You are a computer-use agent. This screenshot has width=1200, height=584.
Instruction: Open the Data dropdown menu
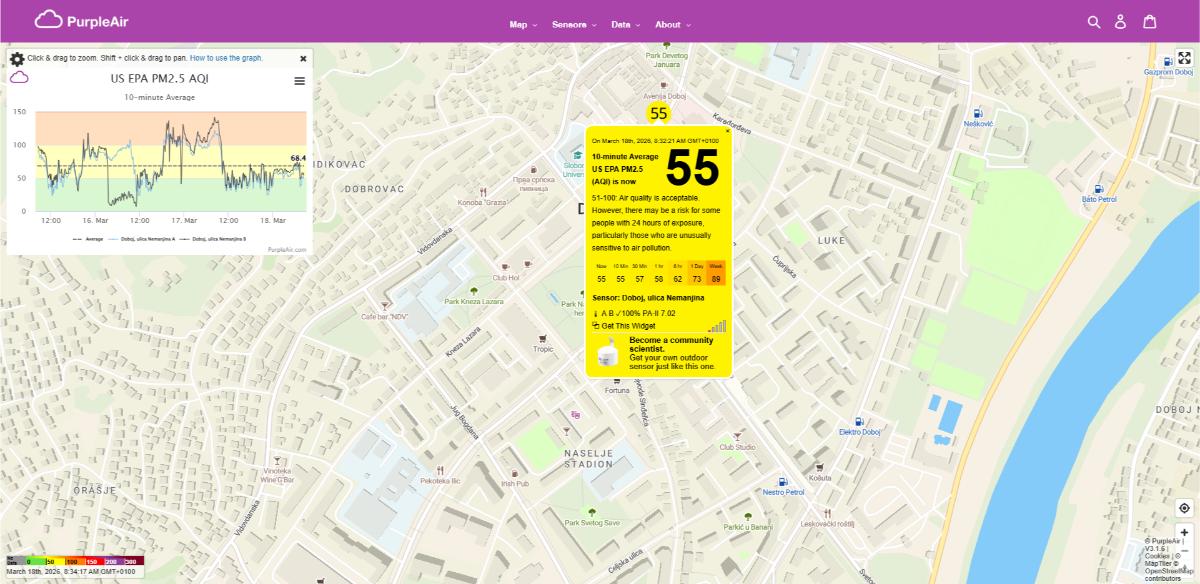coord(622,24)
